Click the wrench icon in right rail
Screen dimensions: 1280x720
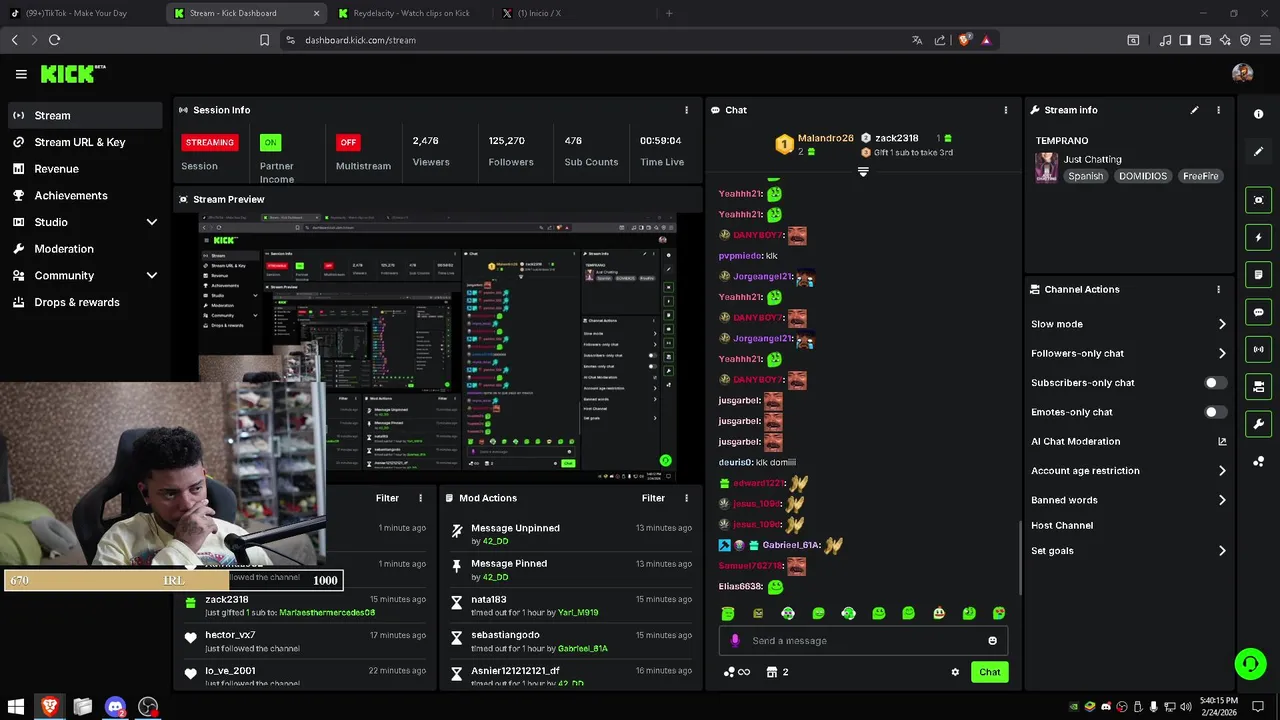(x=1259, y=424)
